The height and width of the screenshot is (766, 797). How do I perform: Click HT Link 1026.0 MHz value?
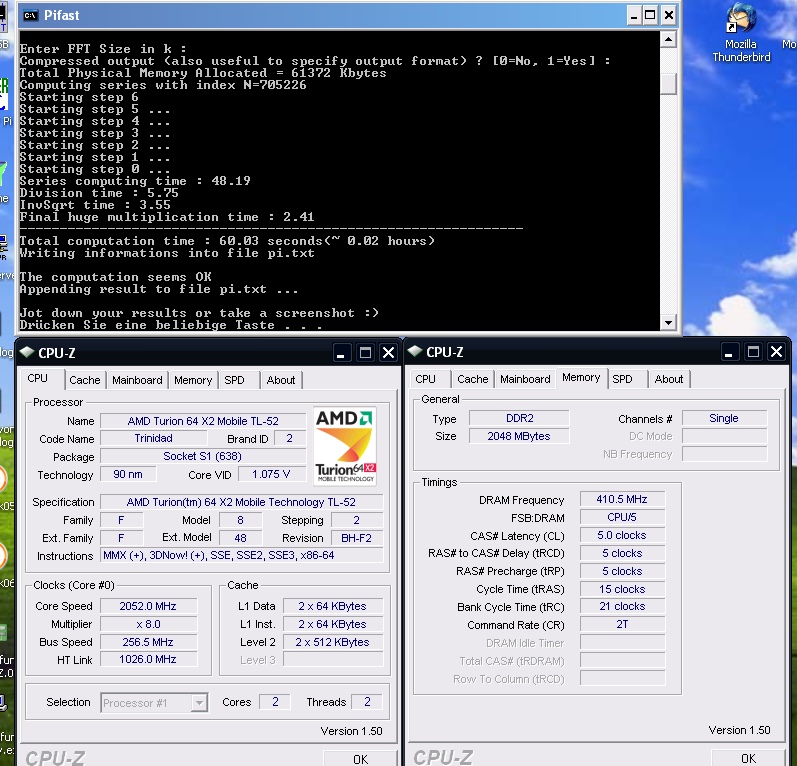(x=148, y=659)
